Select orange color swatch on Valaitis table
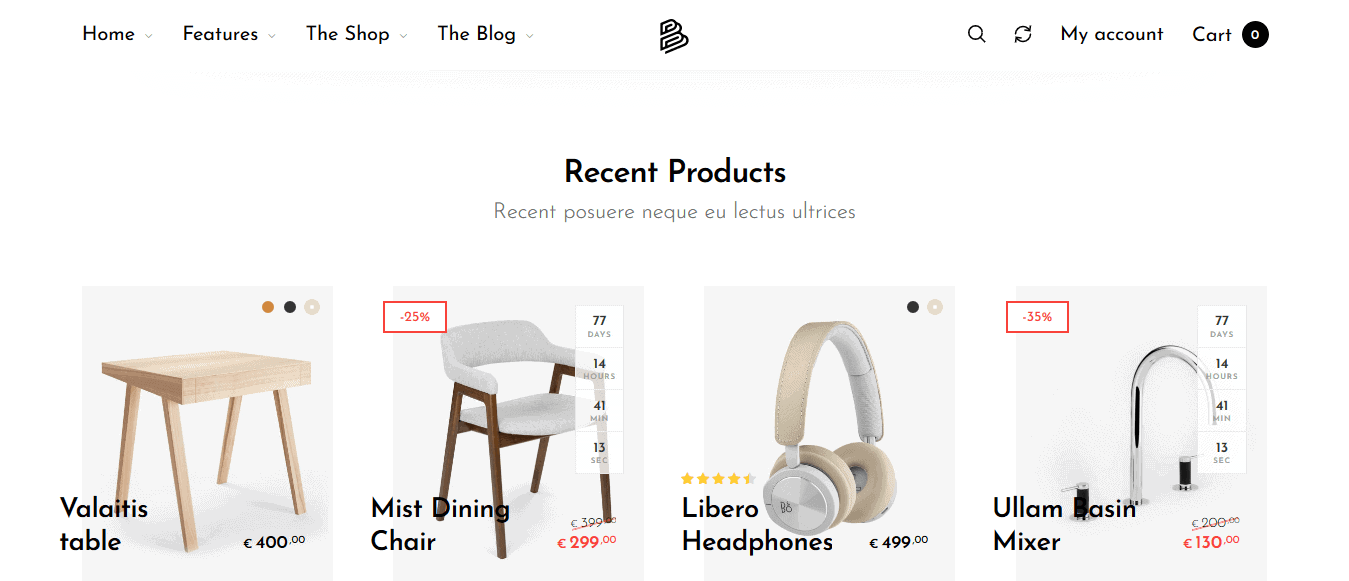This screenshot has height=581, width=1349. pyautogui.click(x=268, y=307)
